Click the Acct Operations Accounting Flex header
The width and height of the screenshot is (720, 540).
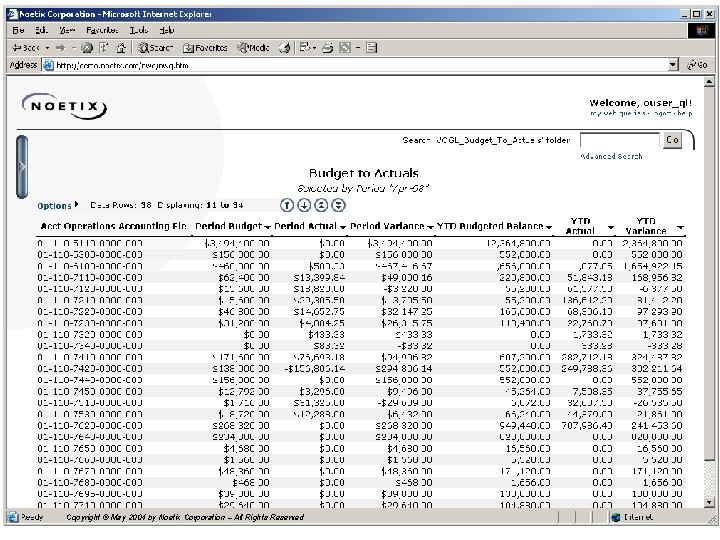[113, 226]
